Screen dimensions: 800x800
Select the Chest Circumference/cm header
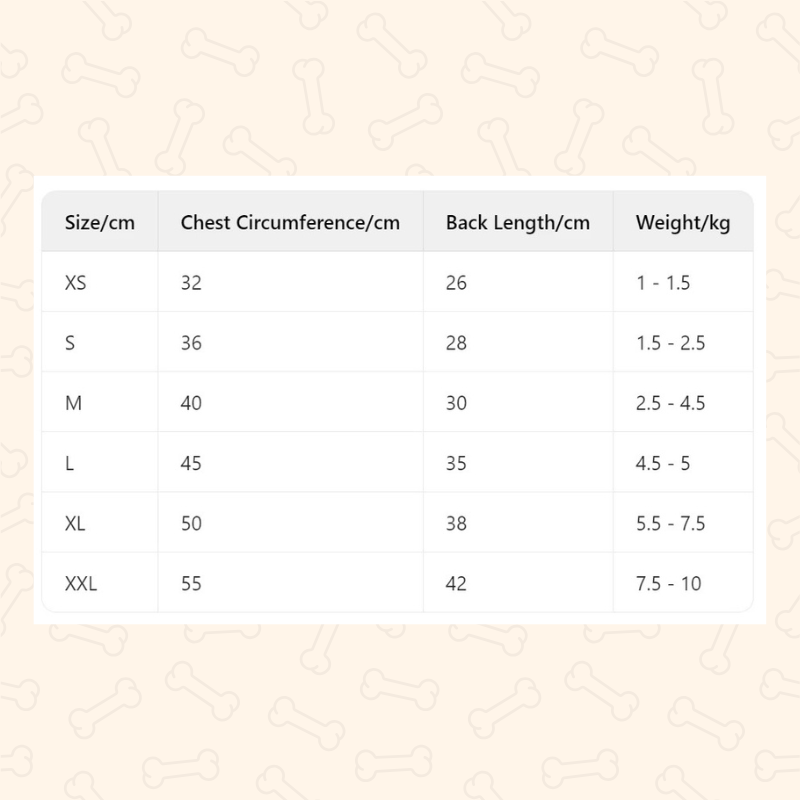click(x=290, y=222)
